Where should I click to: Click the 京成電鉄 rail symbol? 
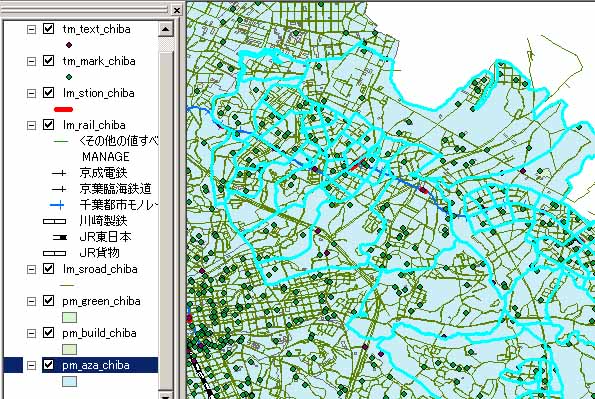pyautogui.click(x=59, y=173)
